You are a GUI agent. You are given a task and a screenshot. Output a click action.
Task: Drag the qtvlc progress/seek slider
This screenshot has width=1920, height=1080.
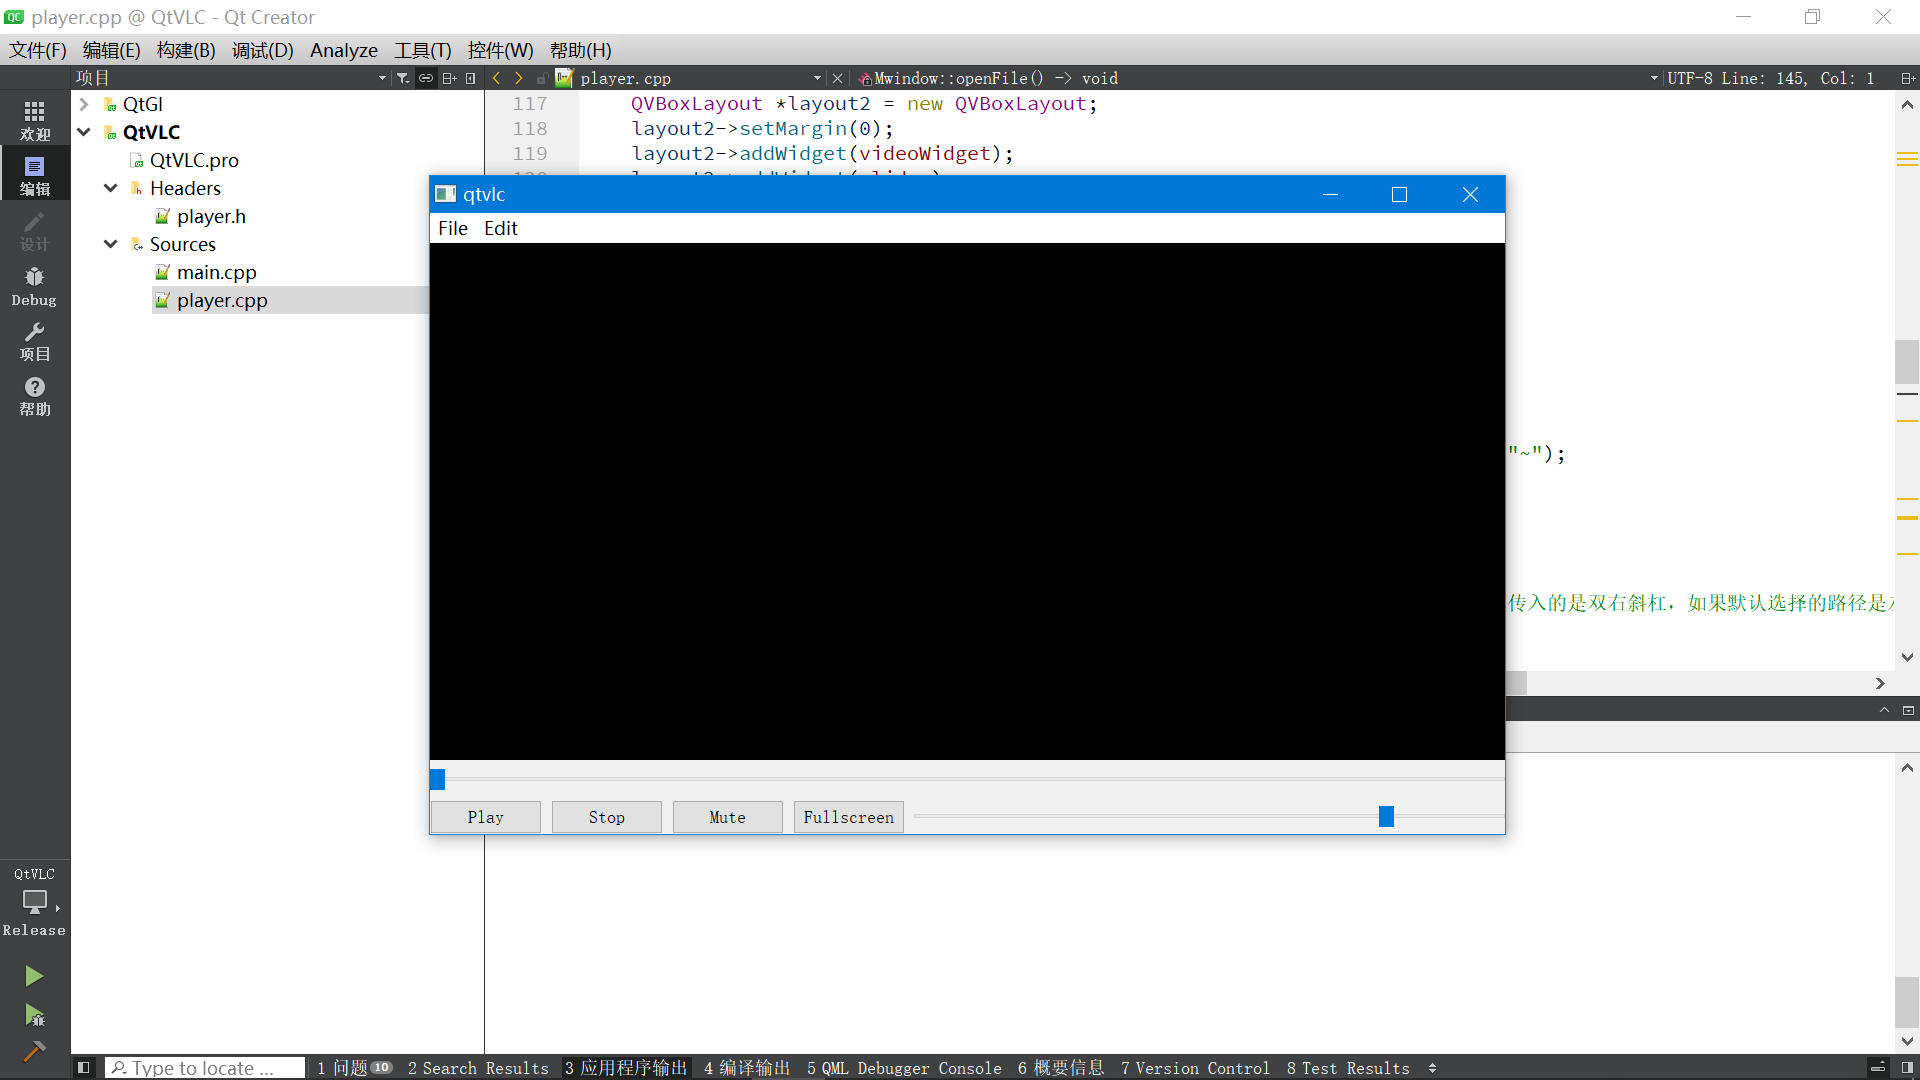[438, 779]
